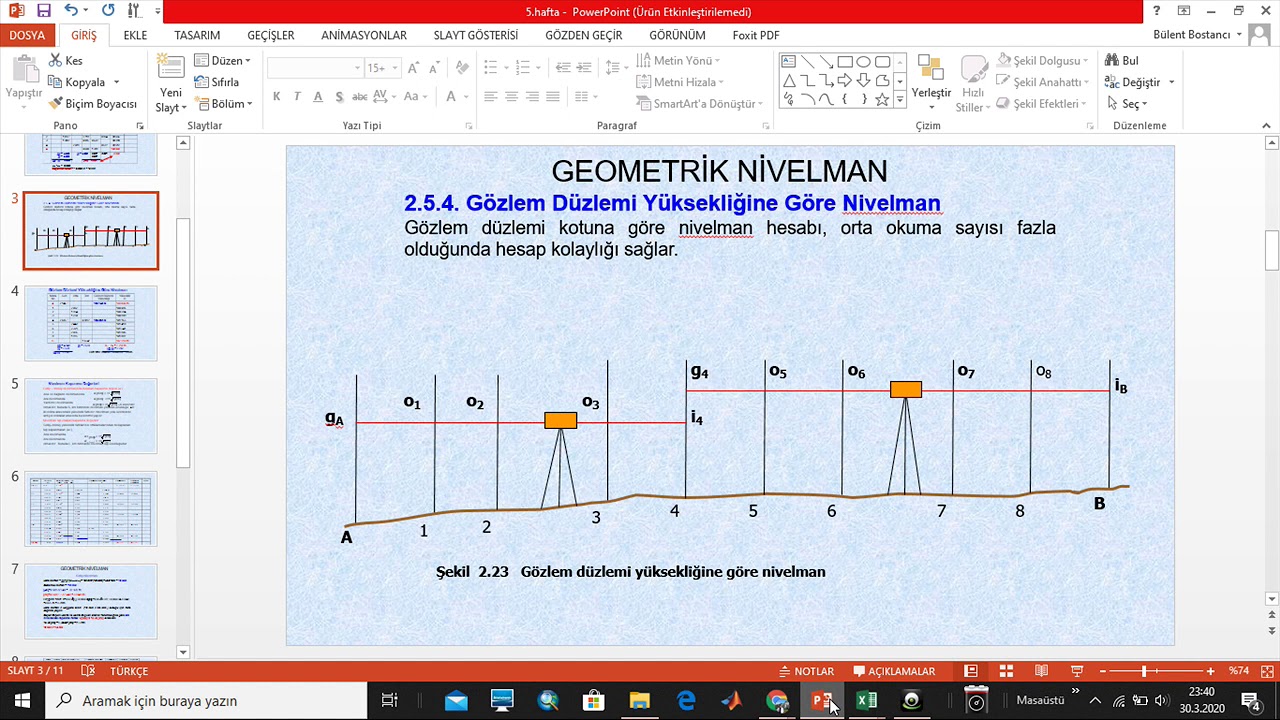Open the Windows Start menu
This screenshot has height=720, width=1280.
tap(22, 700)
